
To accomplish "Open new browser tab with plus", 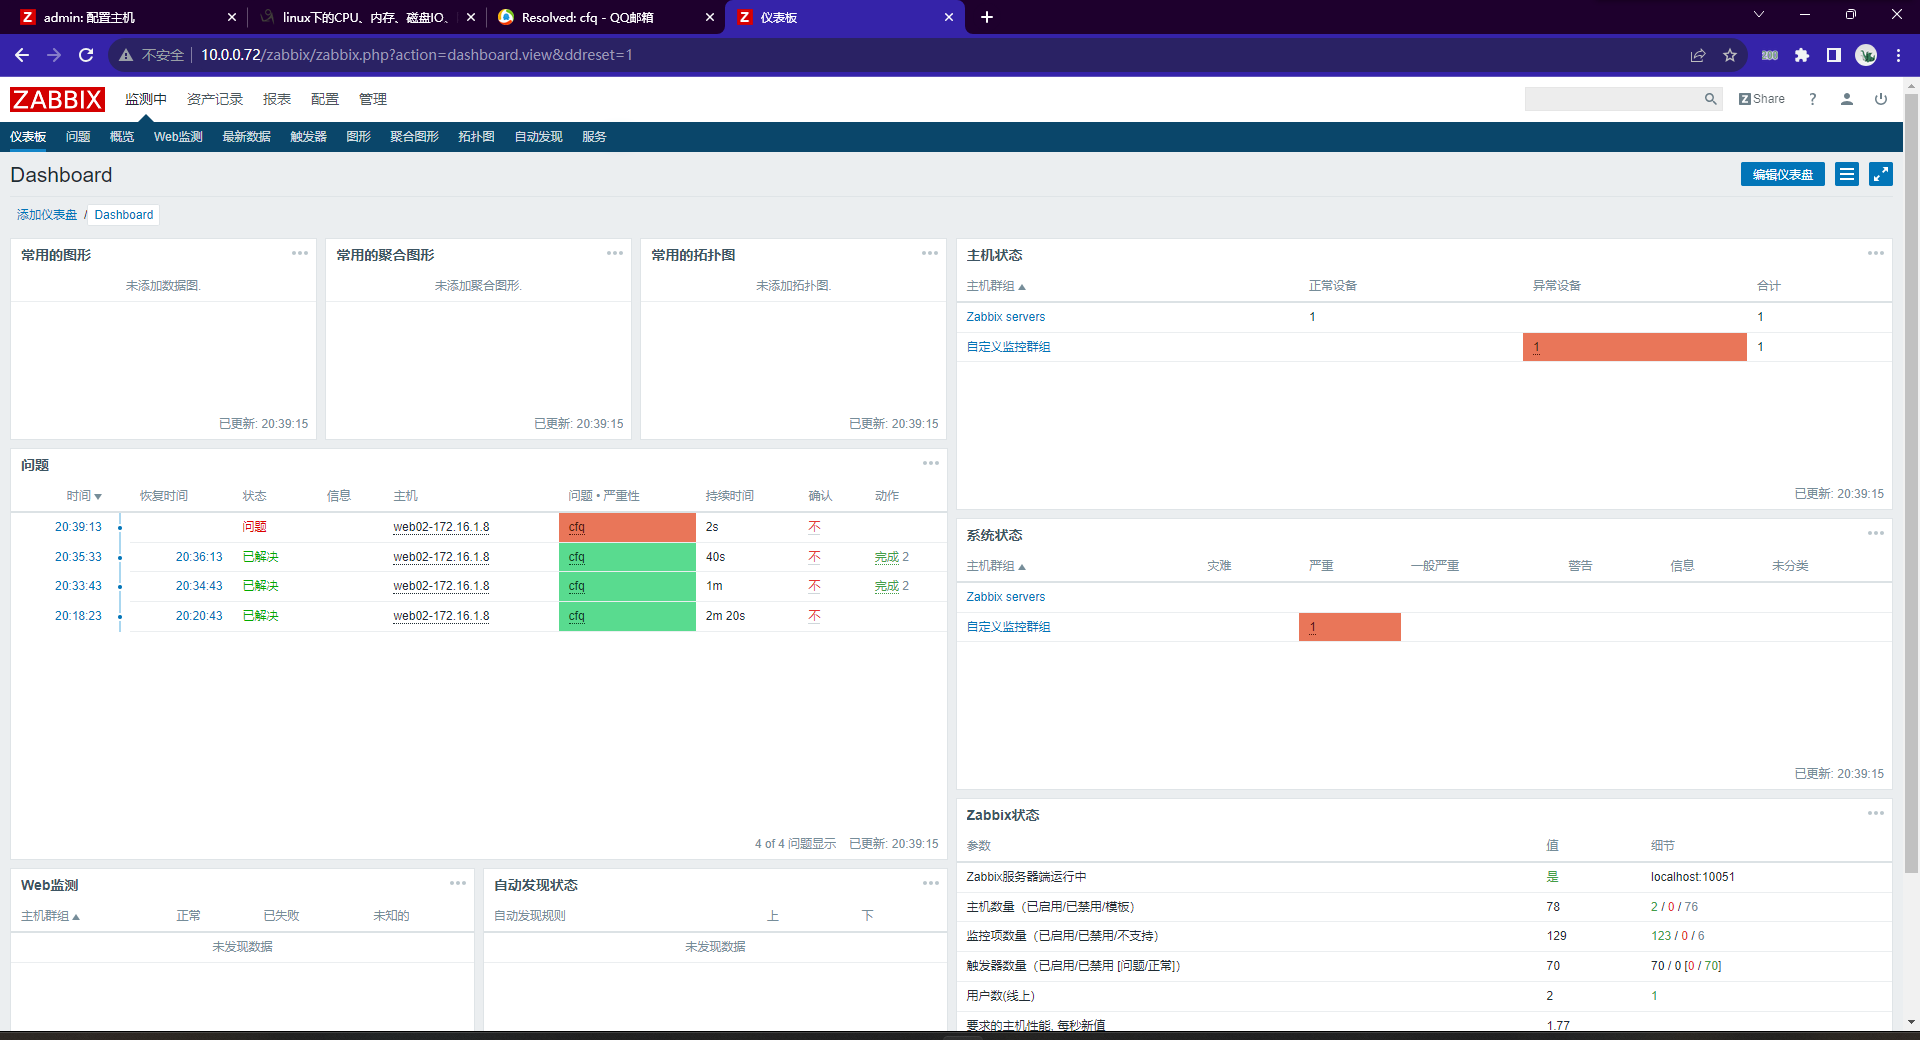I will pyautogui.click(x=987, y=17).
